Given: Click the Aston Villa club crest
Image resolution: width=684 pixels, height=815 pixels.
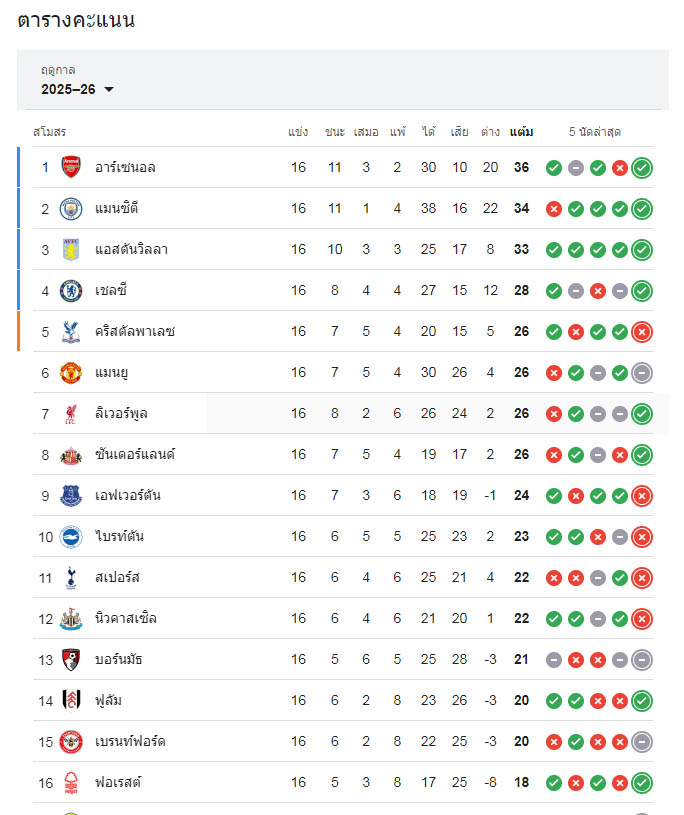Looking at the screenshot, I should 70,249.
